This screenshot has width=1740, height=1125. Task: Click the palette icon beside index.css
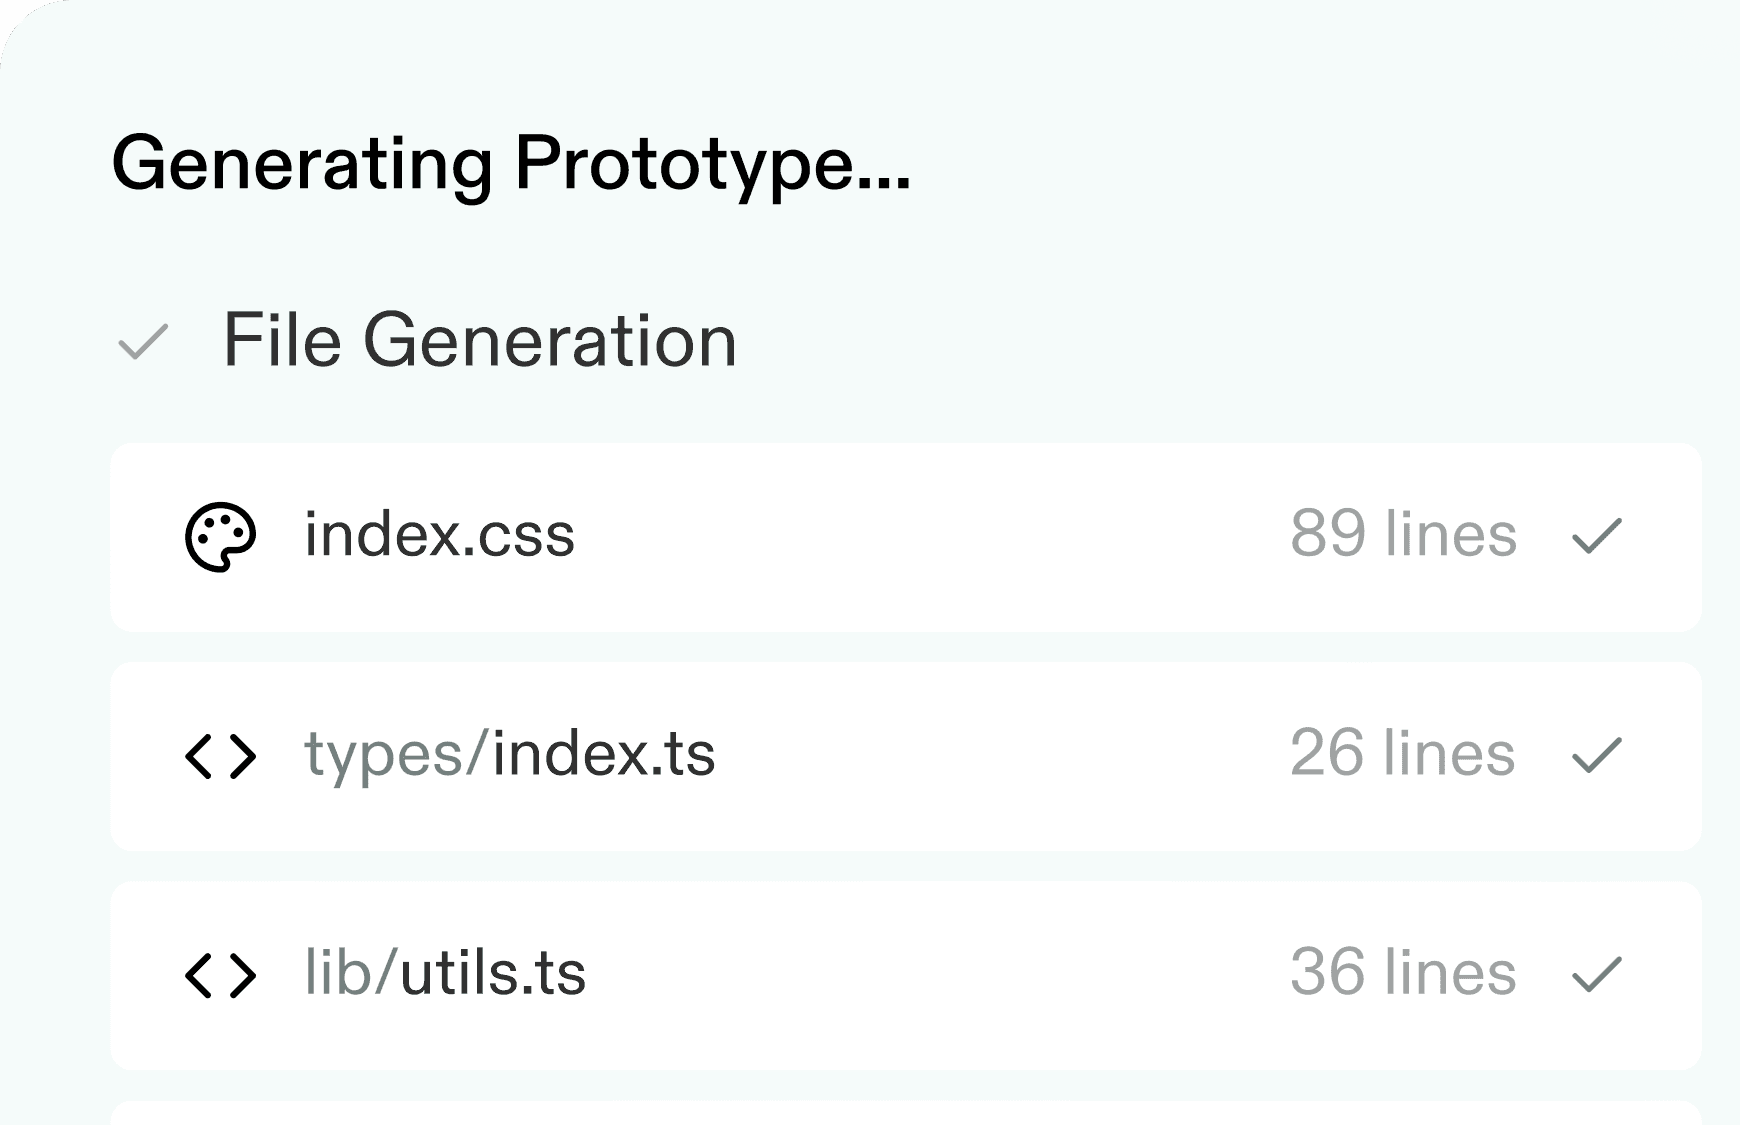220,537
